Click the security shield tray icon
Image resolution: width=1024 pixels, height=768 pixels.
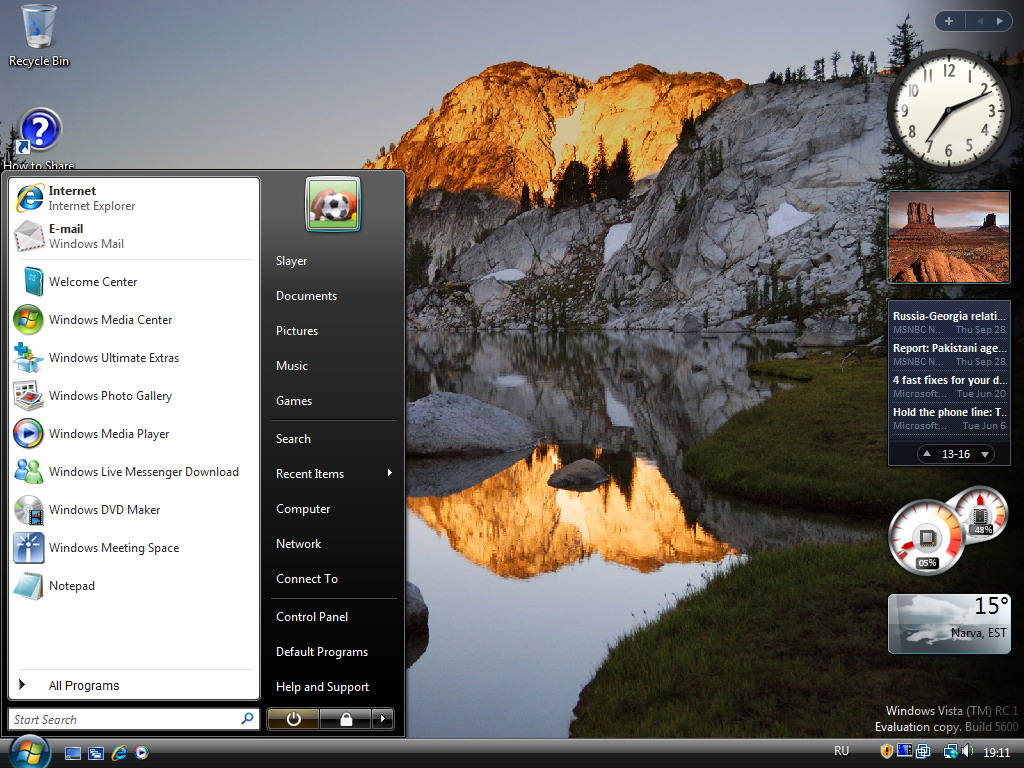pos(886,751)
